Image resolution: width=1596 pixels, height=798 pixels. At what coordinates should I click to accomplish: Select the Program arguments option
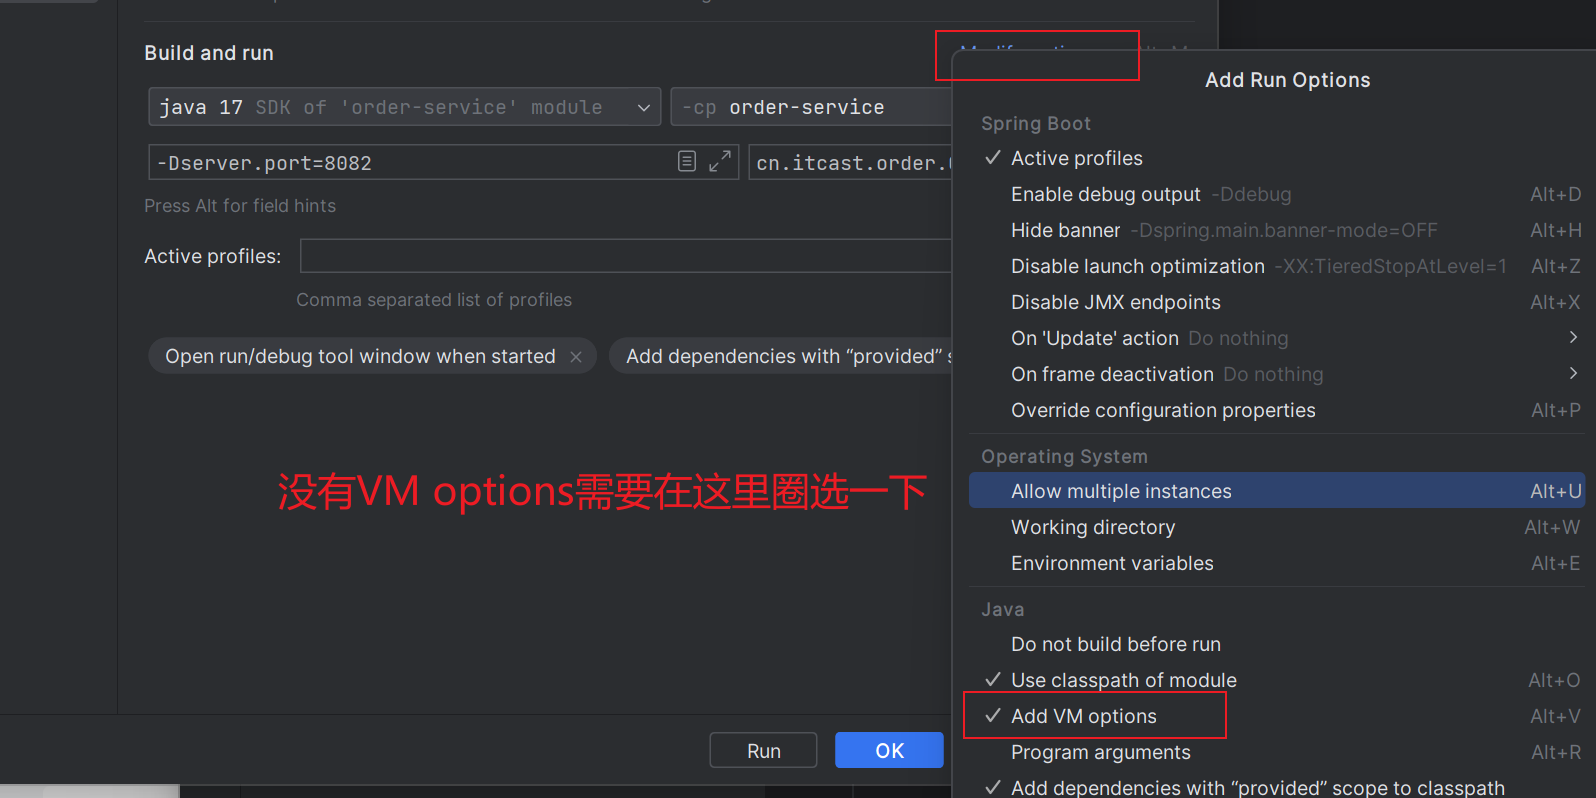pyautogui.click(x=1277, y=752)
